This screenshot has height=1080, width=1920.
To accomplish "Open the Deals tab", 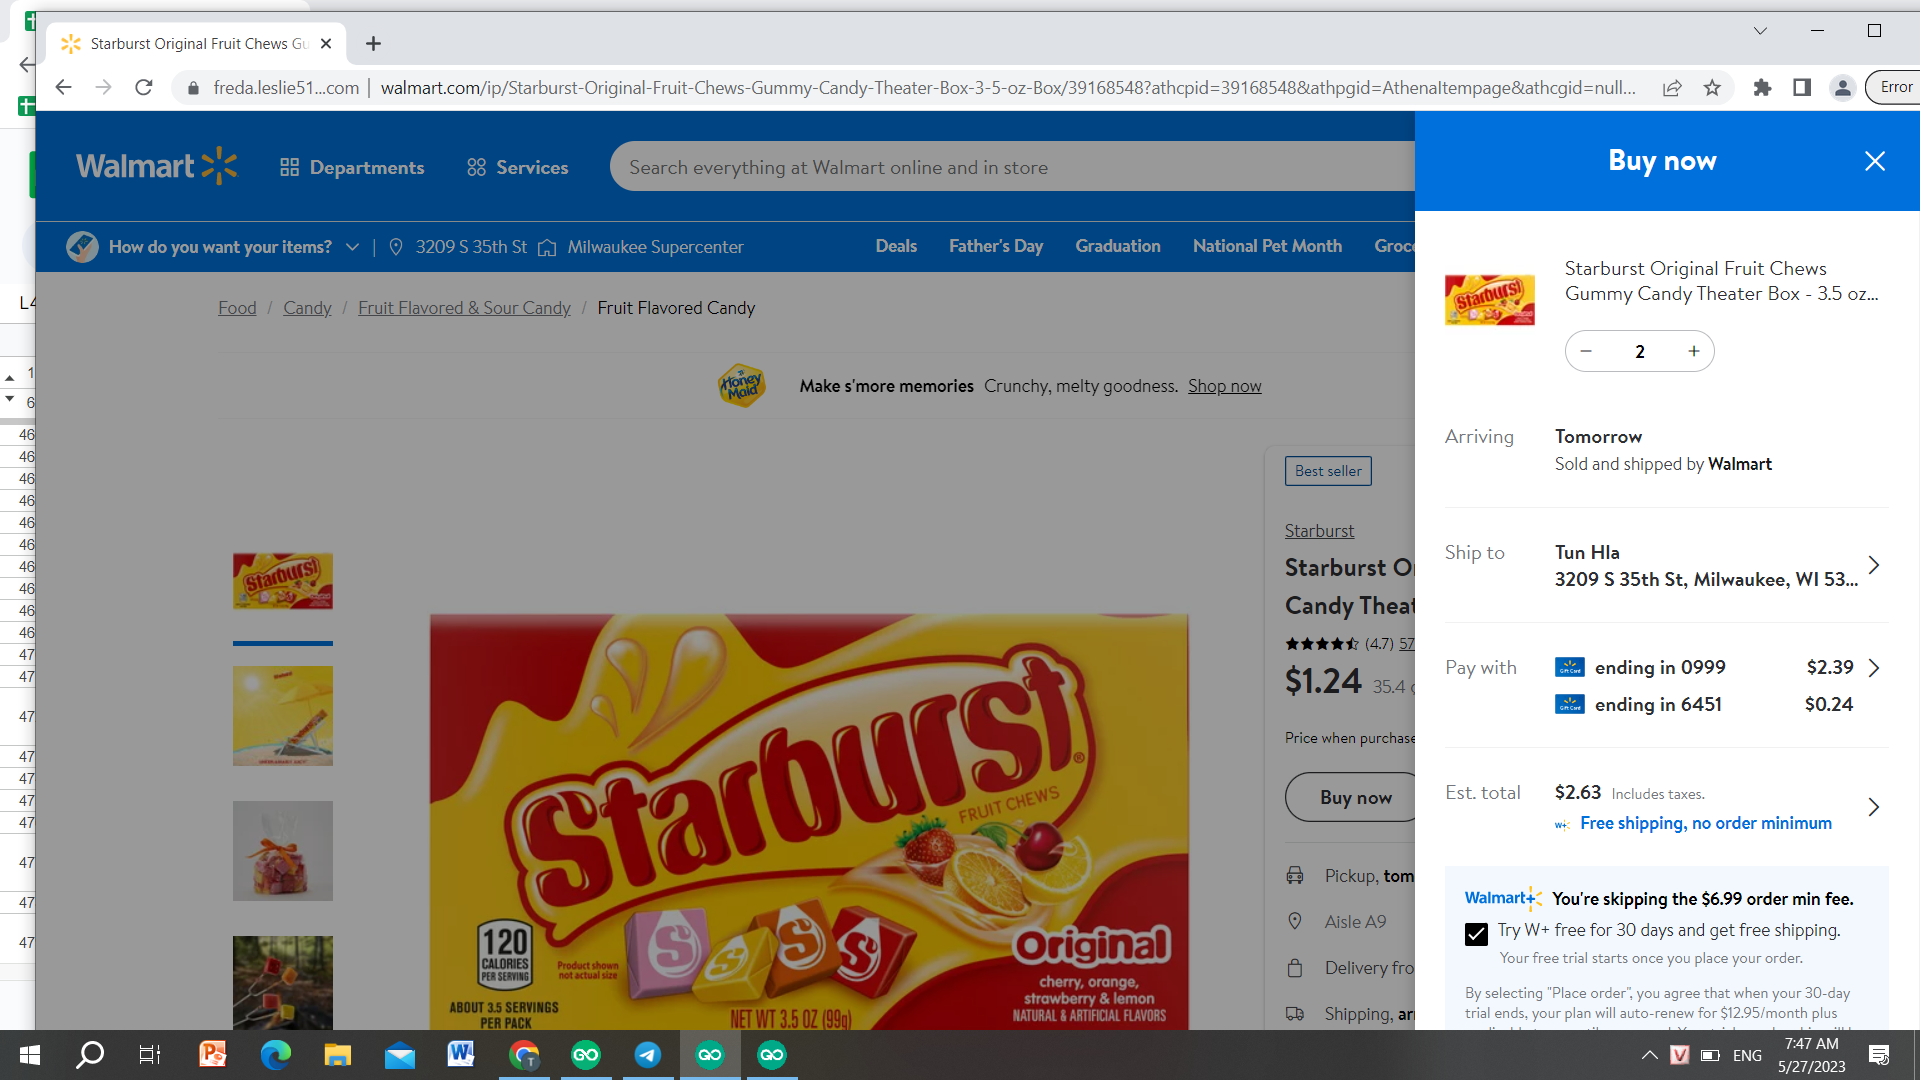I will pos(896,246).
